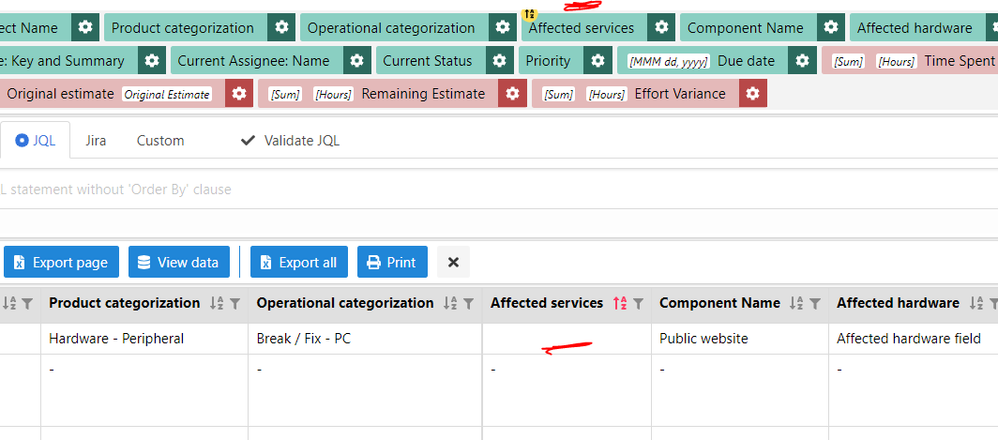
Task: Click the Component Name column header
Action: [719, 303]
